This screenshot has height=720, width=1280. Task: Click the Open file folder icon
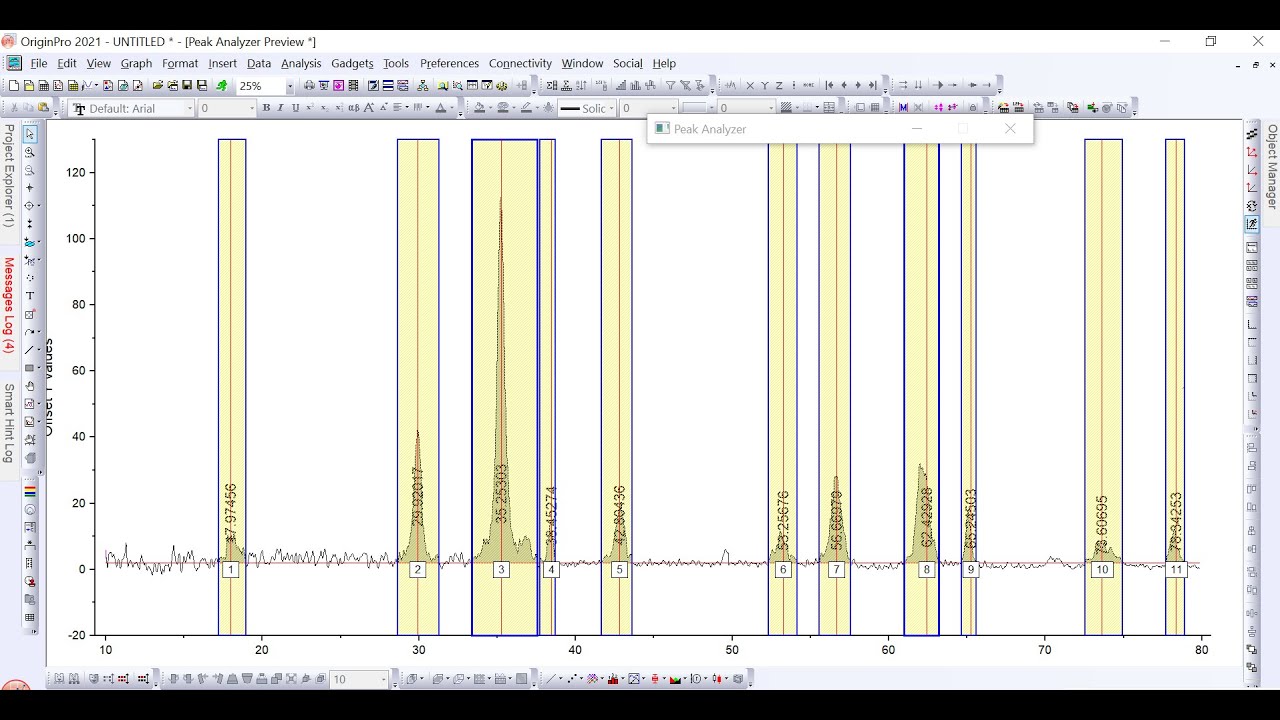[x=158, y=86]
